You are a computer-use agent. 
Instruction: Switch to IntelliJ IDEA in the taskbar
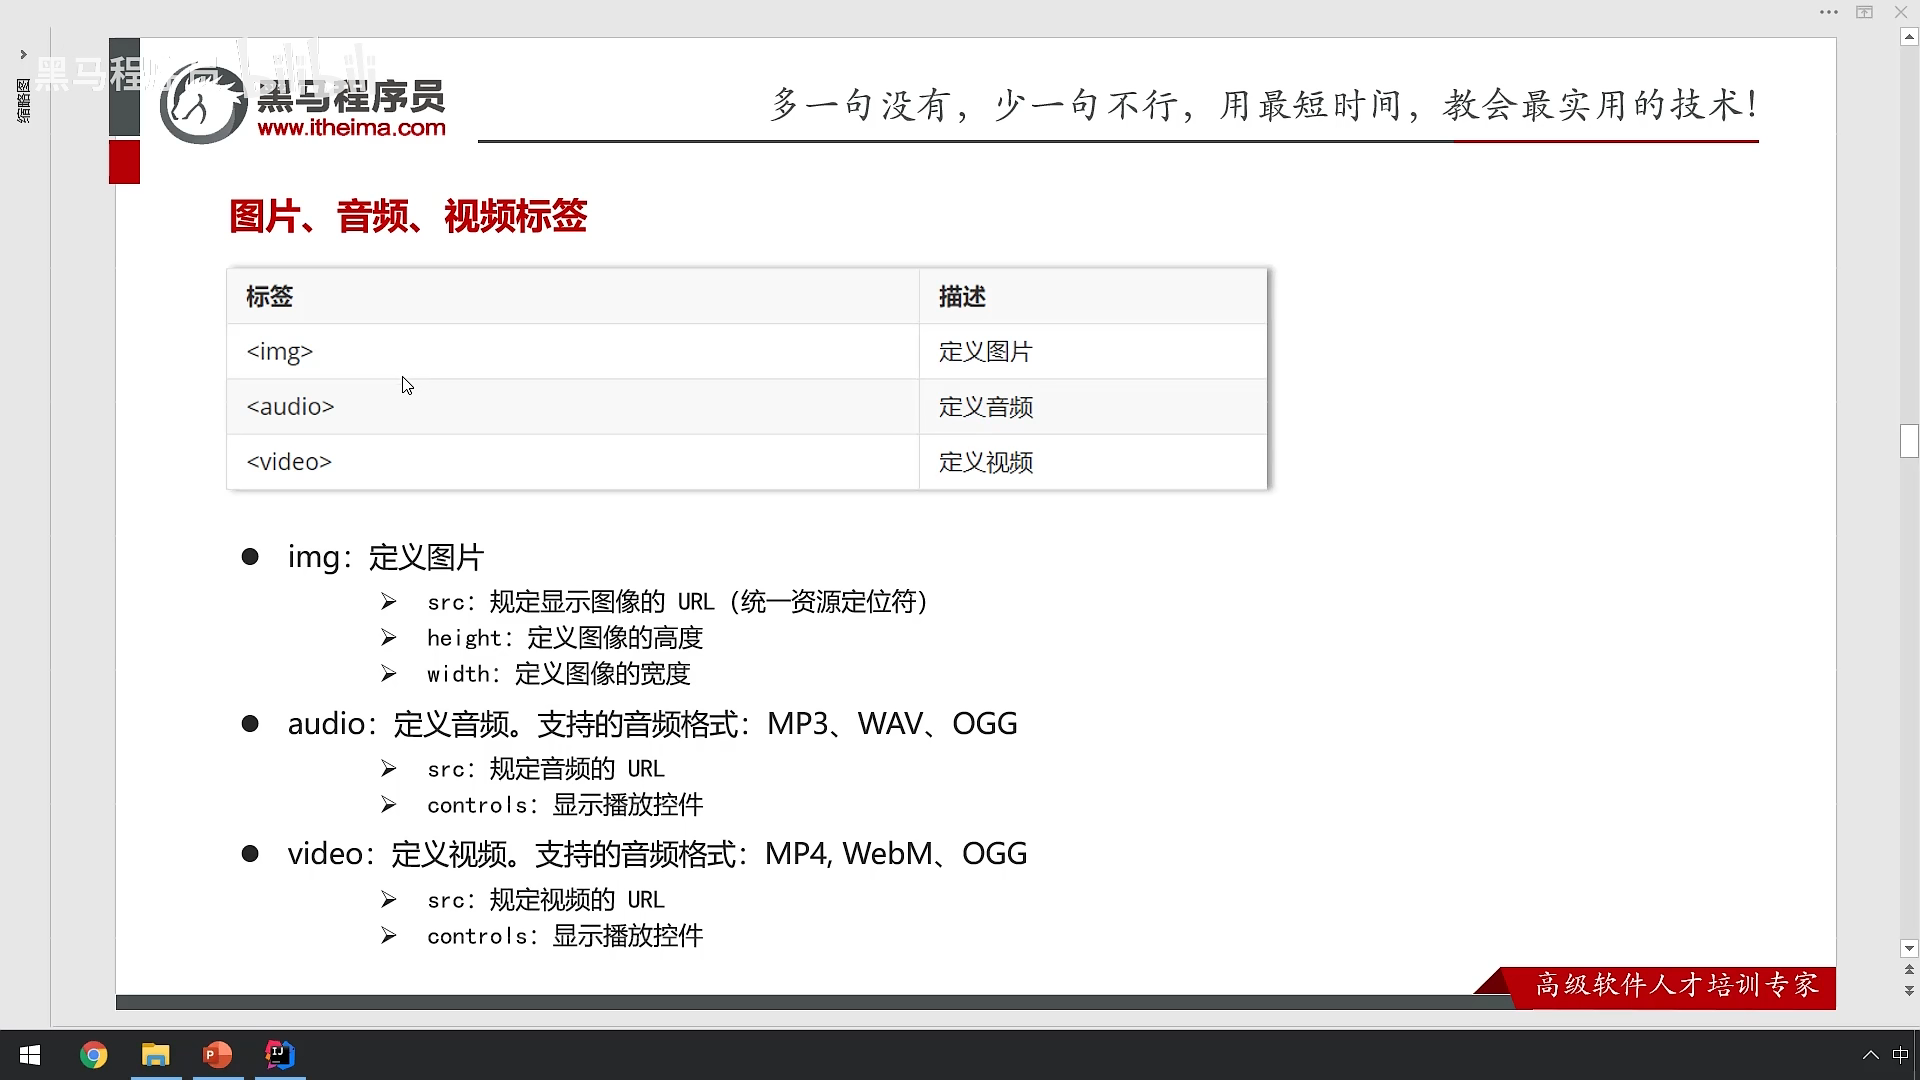(280, 1055)
